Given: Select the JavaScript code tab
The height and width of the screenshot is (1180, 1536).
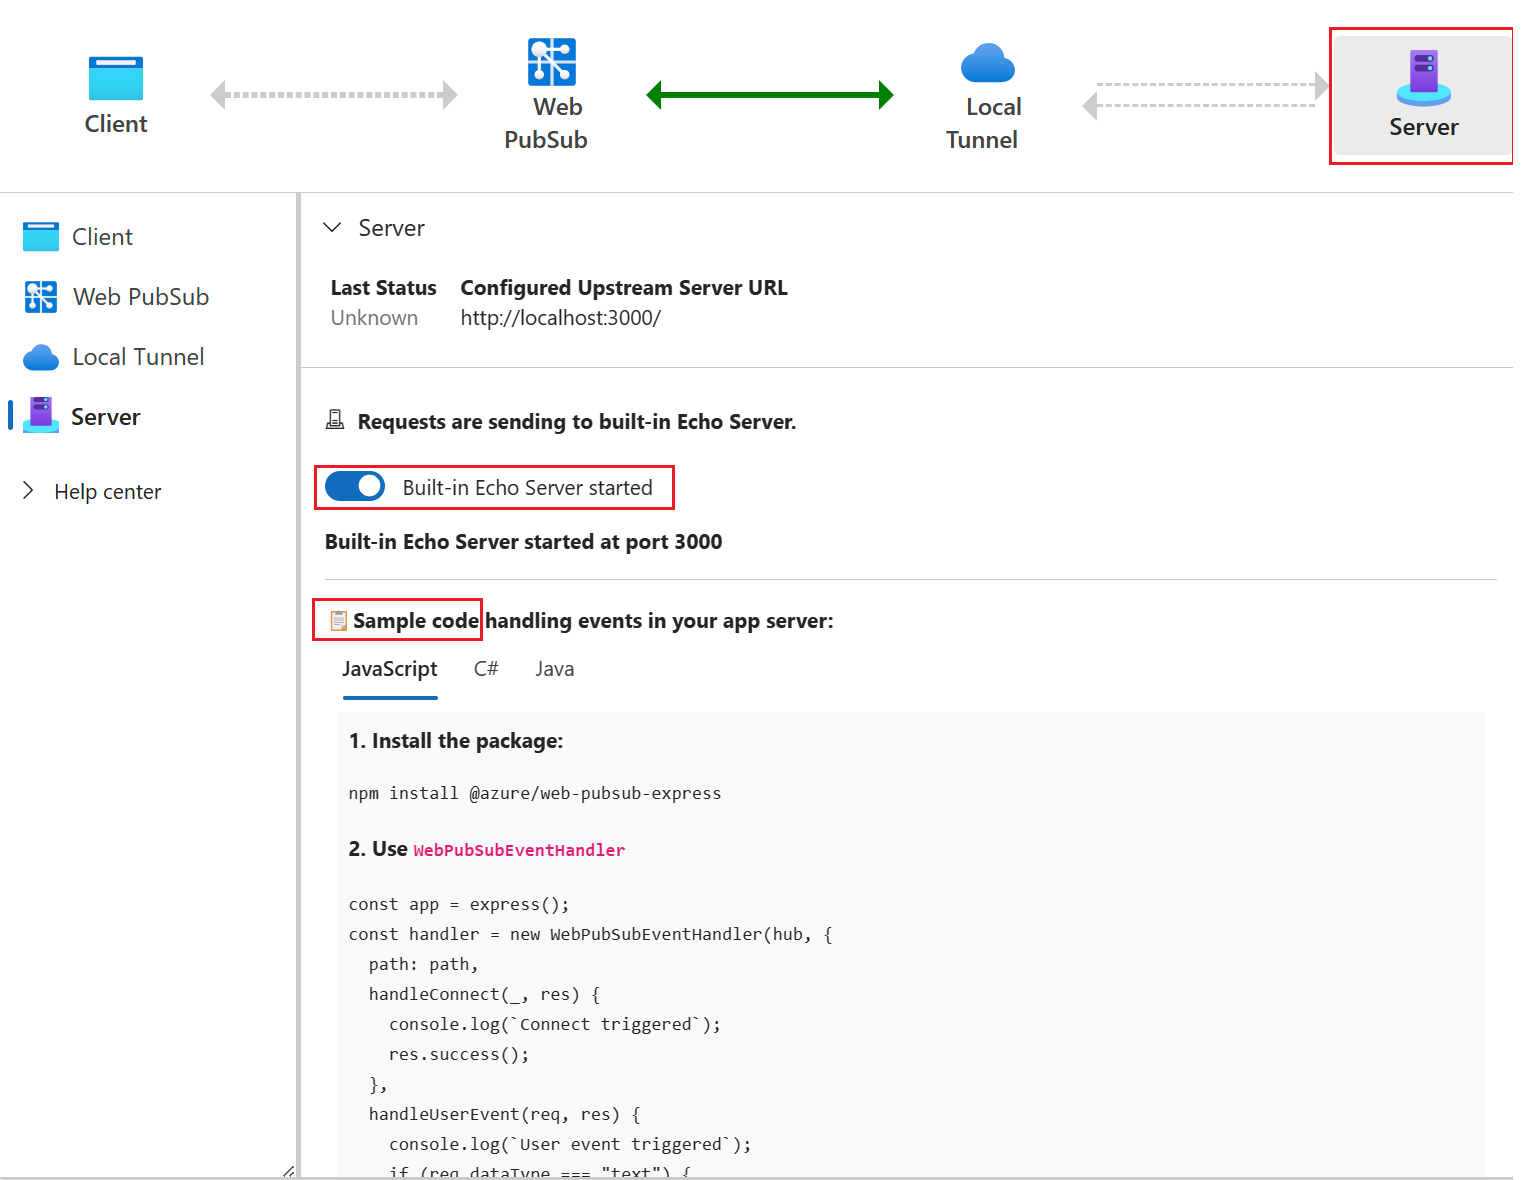Looking at the screenshot, I should click(390, 669).
